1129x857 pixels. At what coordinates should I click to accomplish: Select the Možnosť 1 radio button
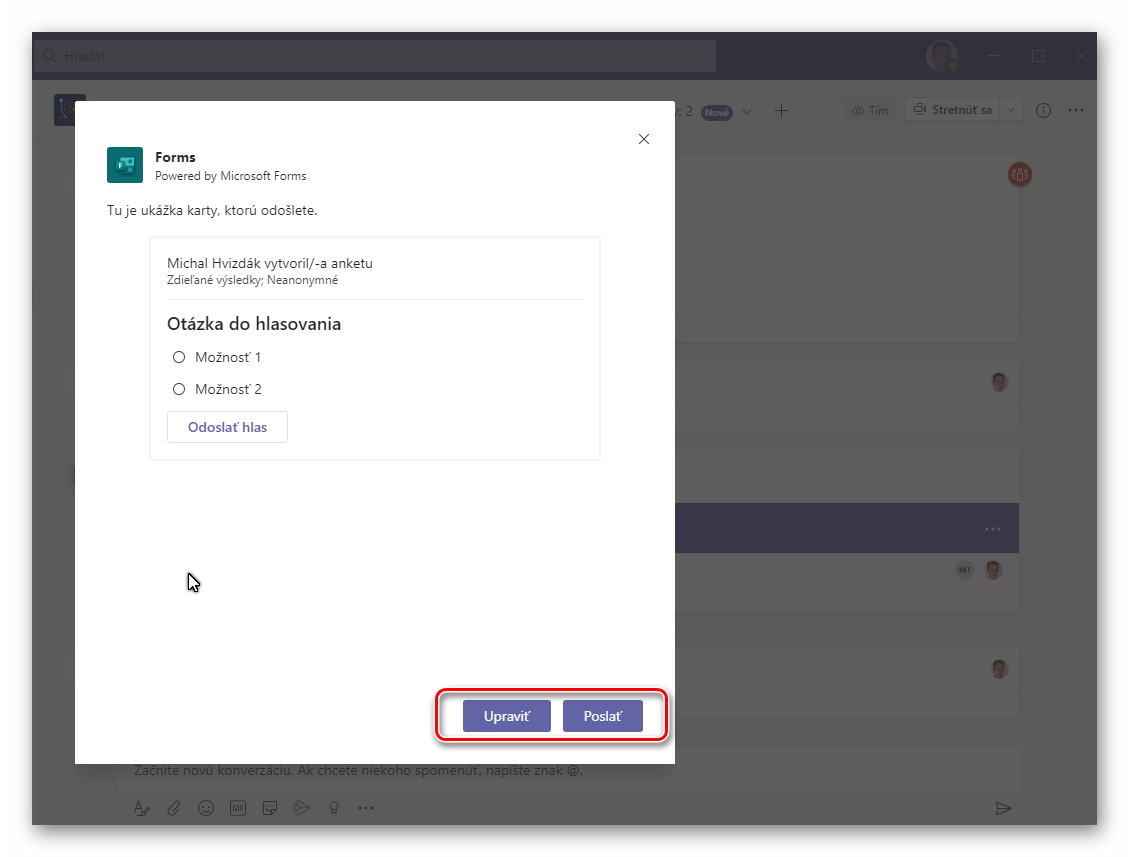[179, 357]
